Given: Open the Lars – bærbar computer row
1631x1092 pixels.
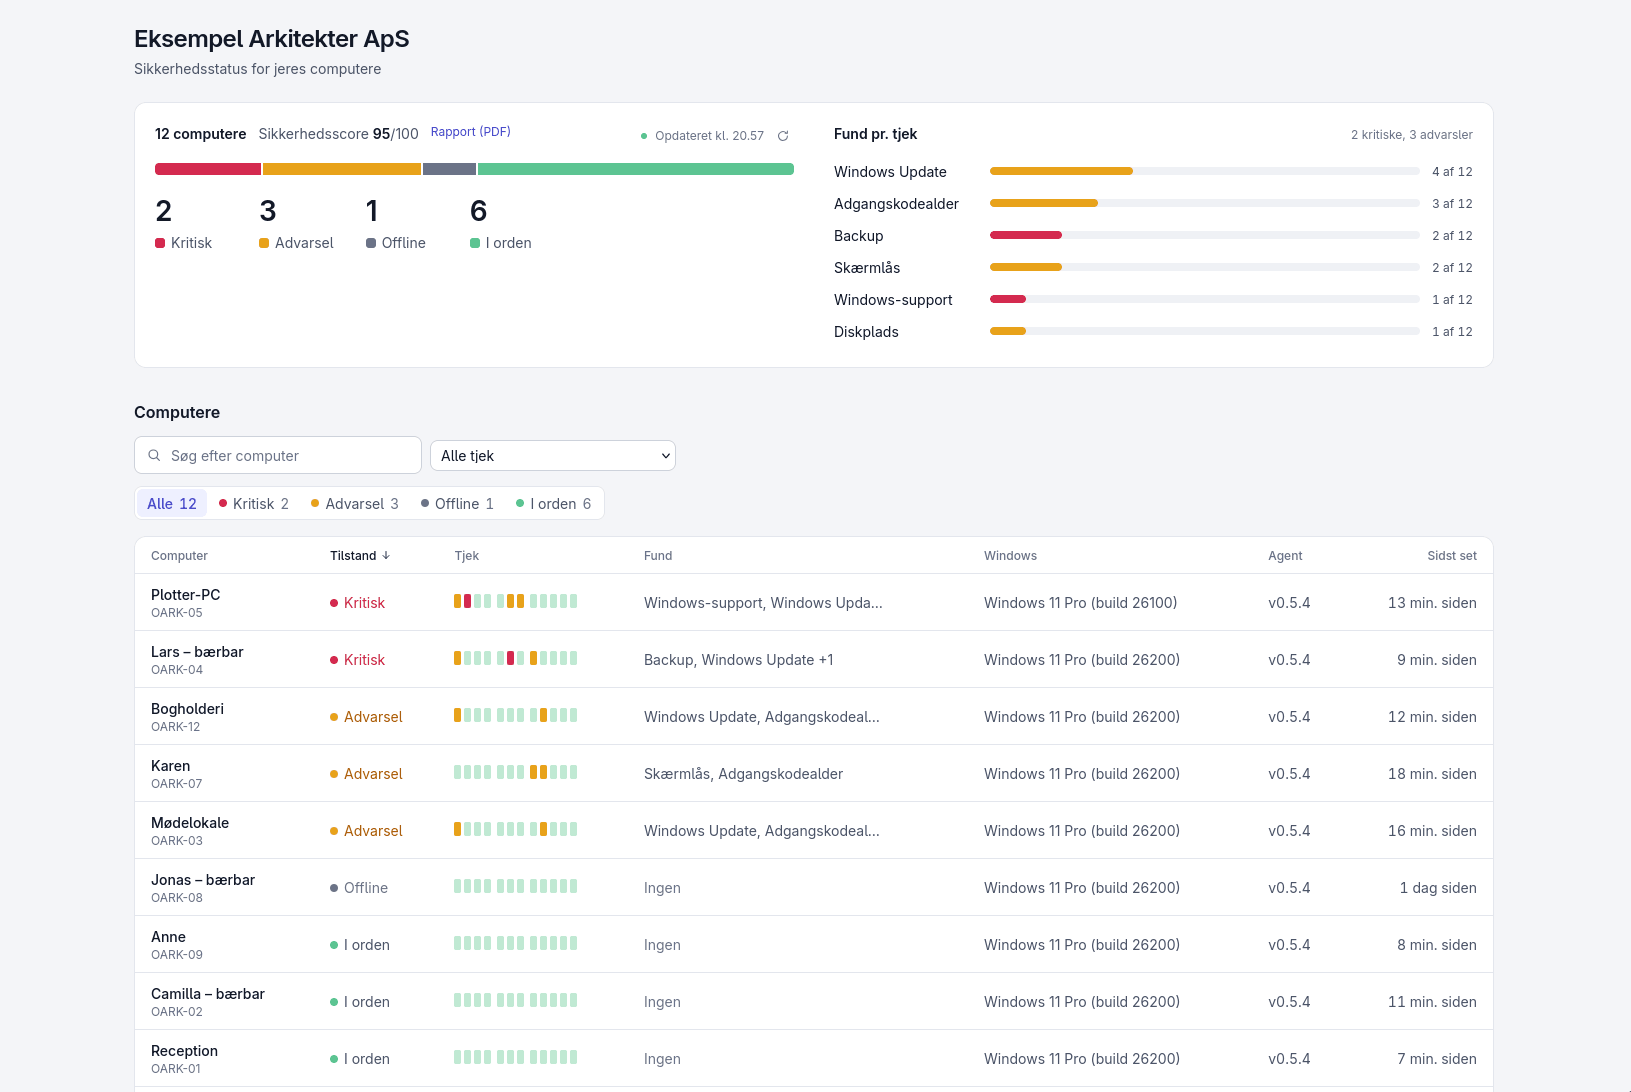Looking at the screenshot, I should point(814,659).
